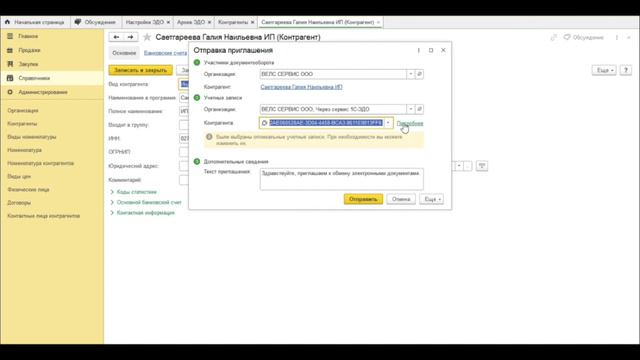Open the Главное section in the sidebar
Screen dimensions: 640x360
28,36
